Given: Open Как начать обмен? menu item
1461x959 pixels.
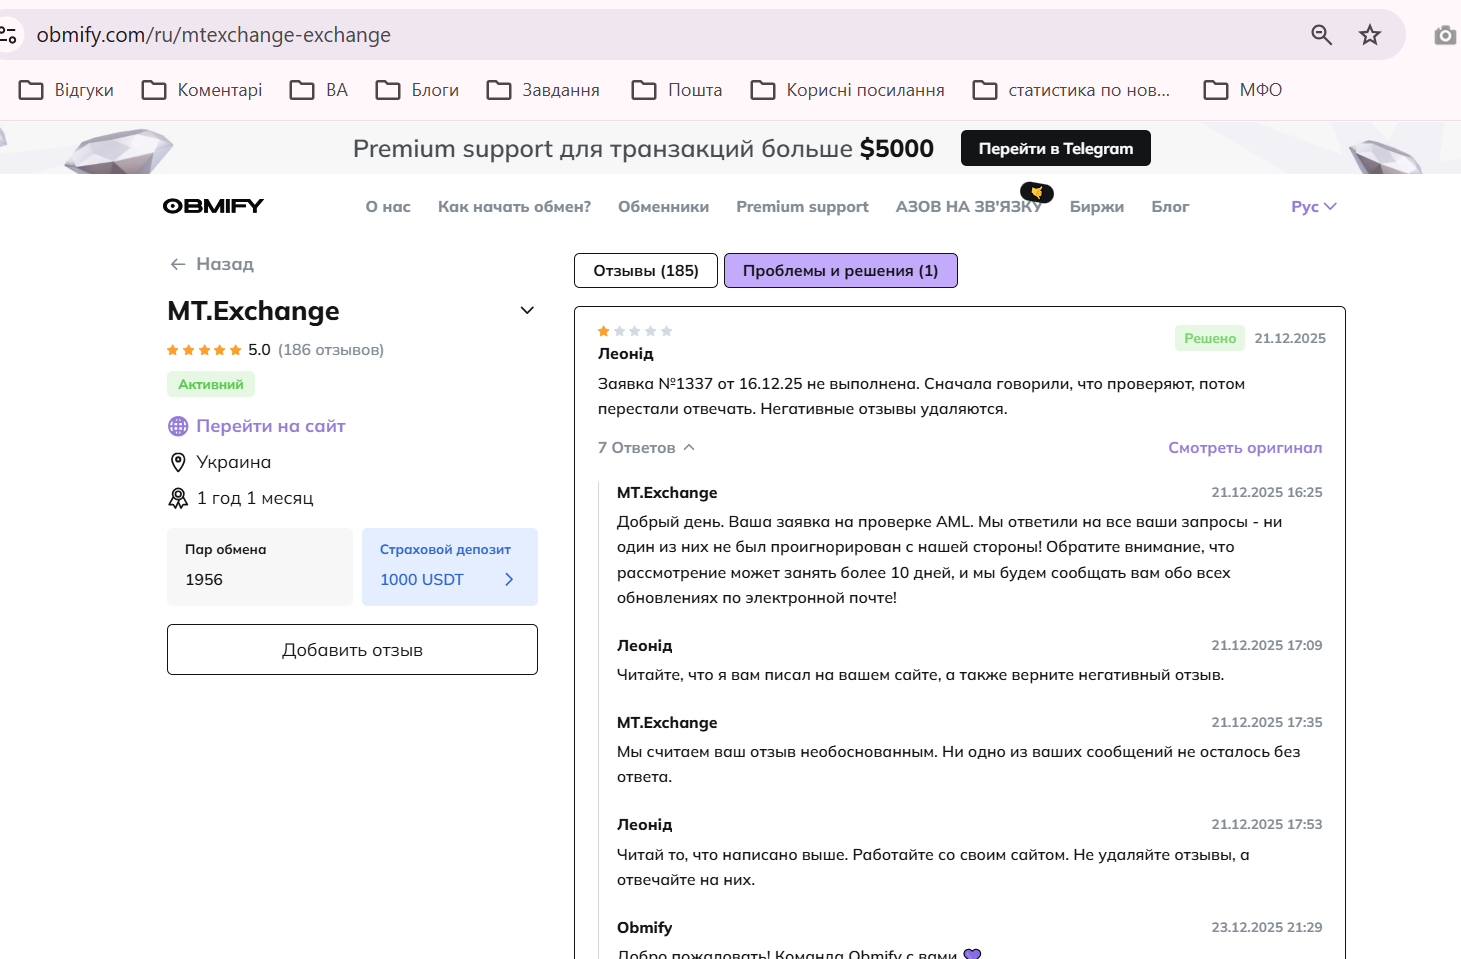Looking at the screenshot, I should 514,207.
